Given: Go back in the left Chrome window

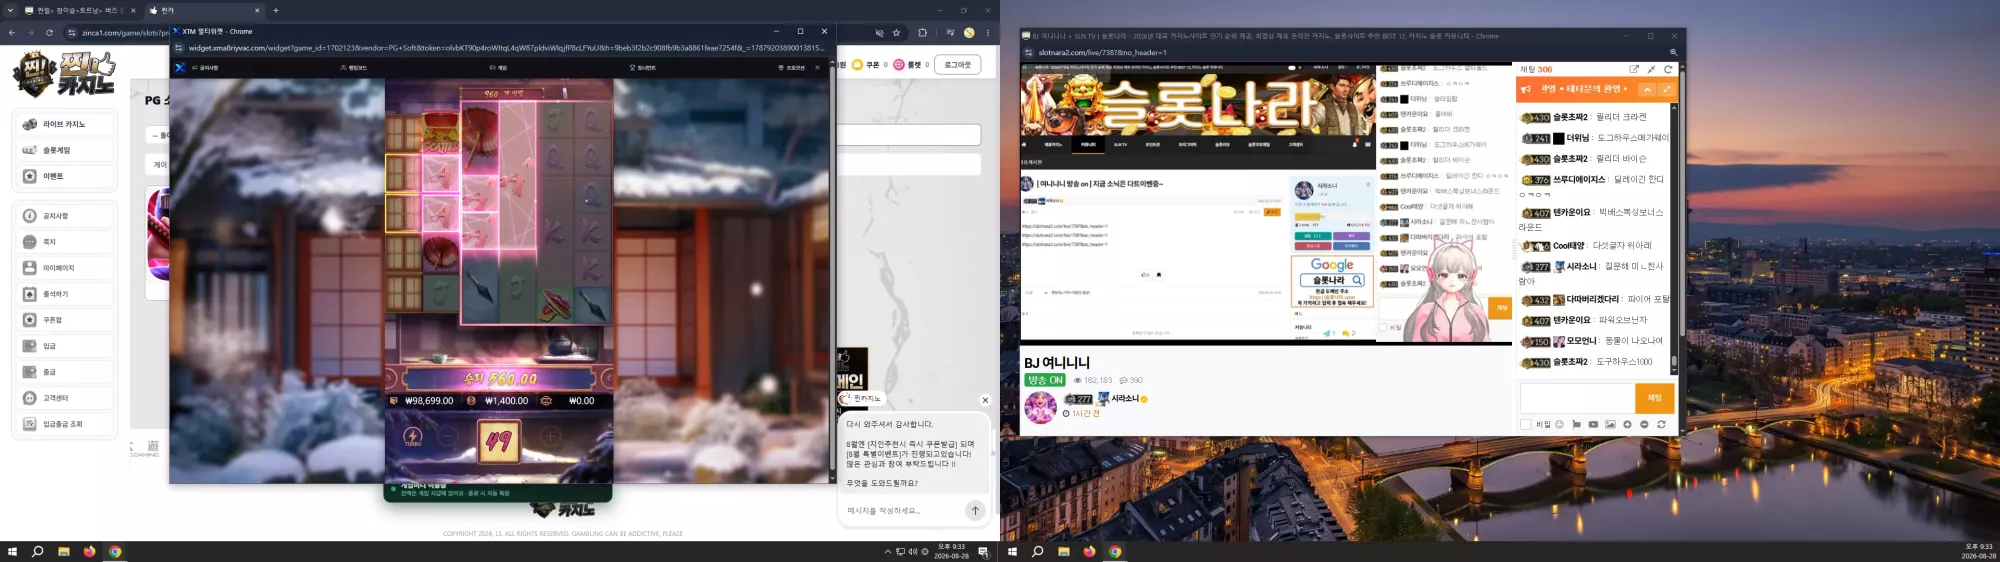Looking at the screenshot, I should (x=12, y=33).
